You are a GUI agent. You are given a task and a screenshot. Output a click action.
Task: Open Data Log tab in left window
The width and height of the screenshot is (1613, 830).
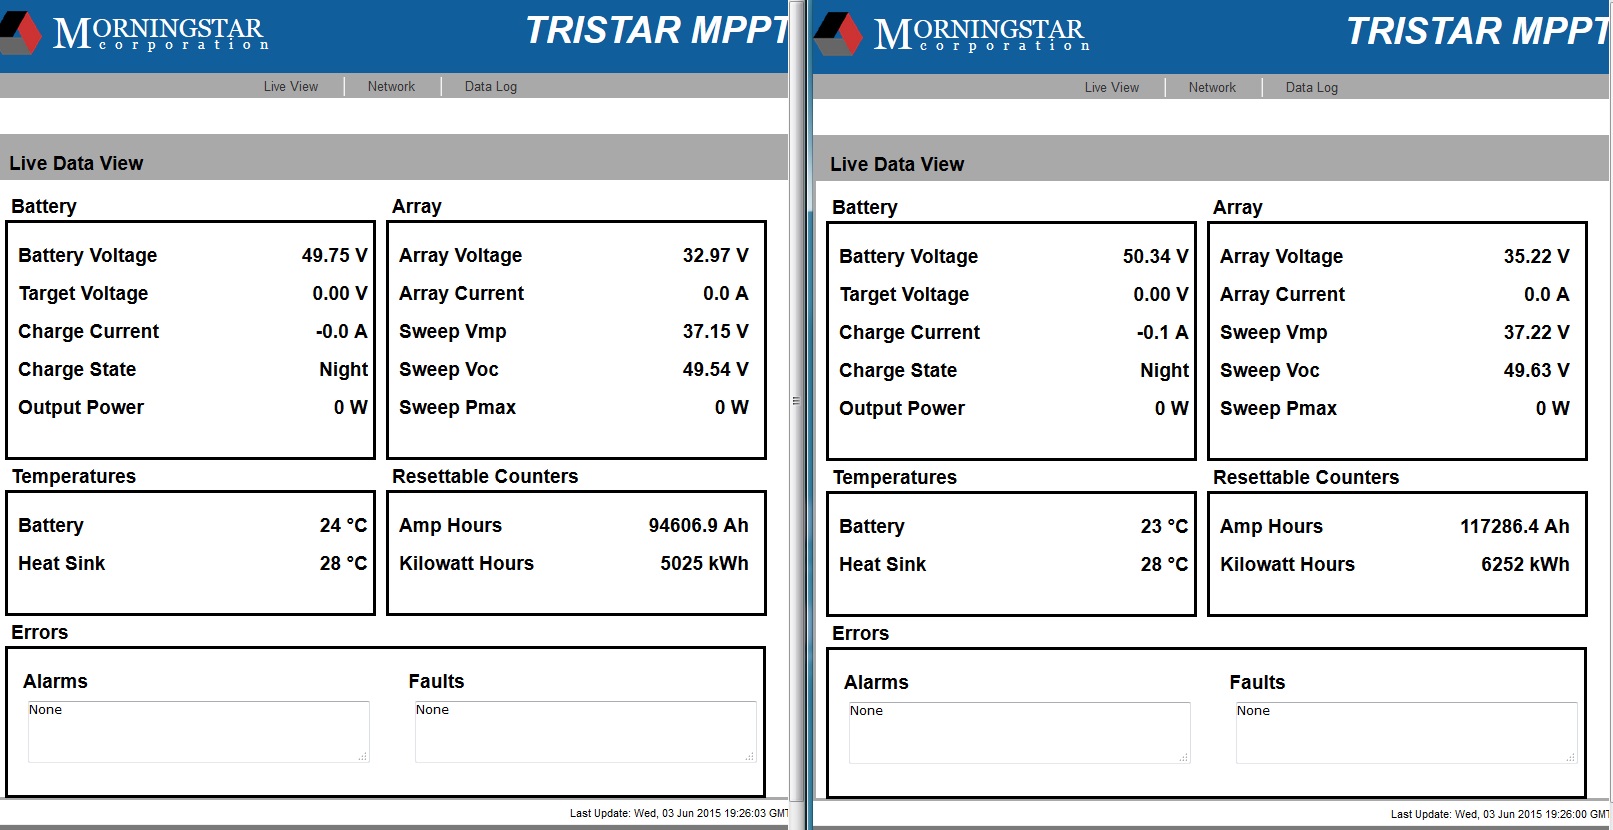[x=491, y=87]
